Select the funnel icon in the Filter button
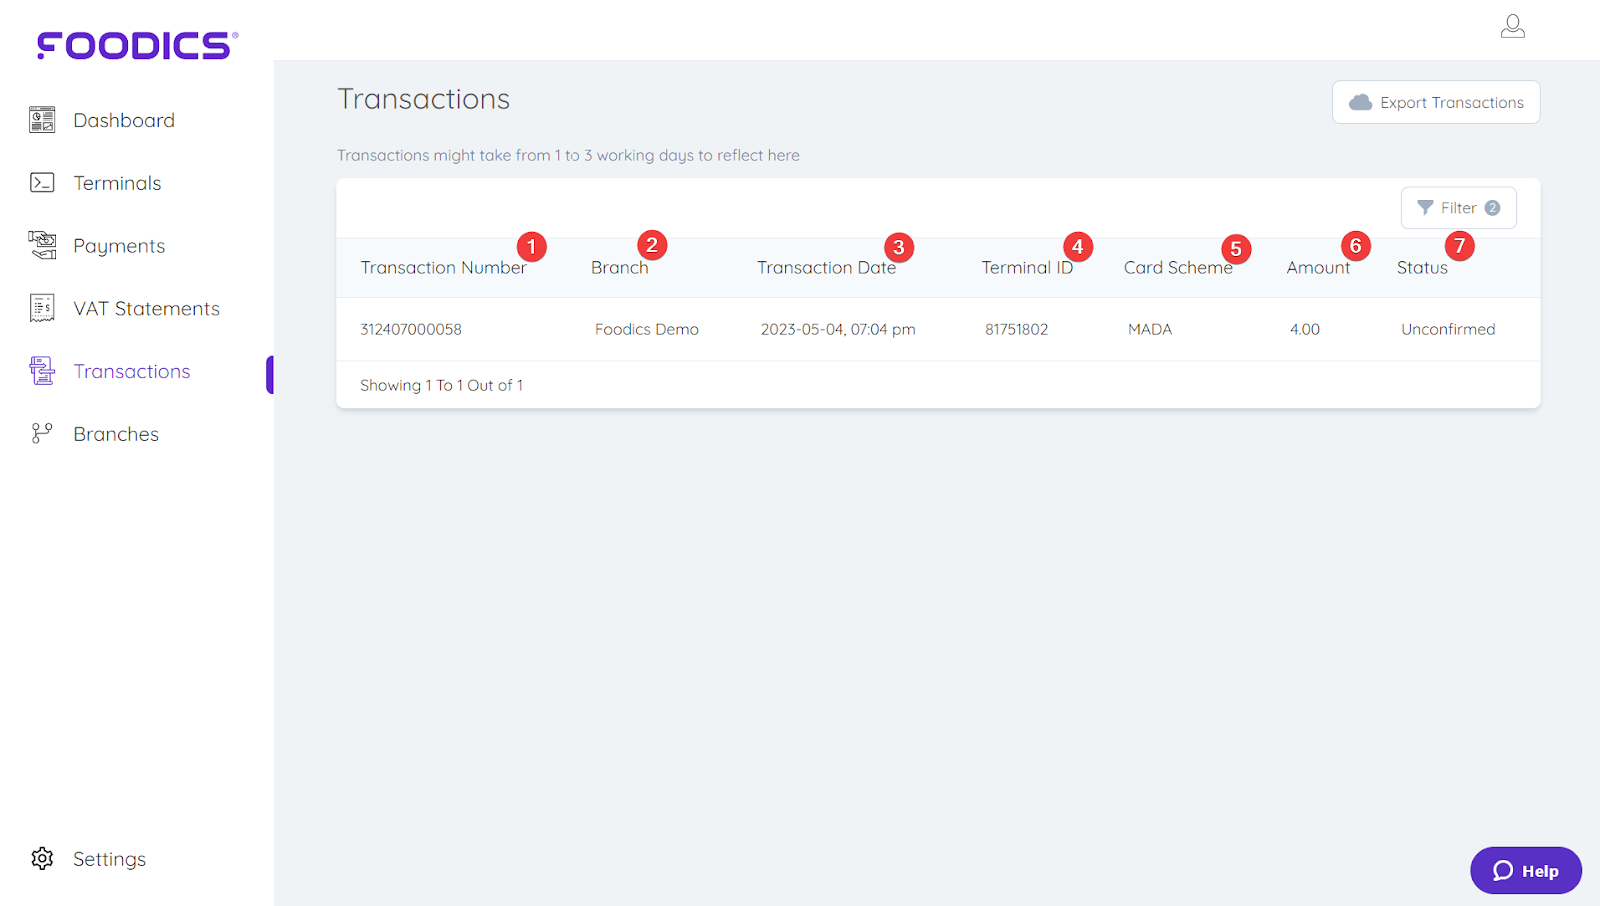Image resolution: width=1600 pixels, height=906 pixels. click(x=1425, y=207)
